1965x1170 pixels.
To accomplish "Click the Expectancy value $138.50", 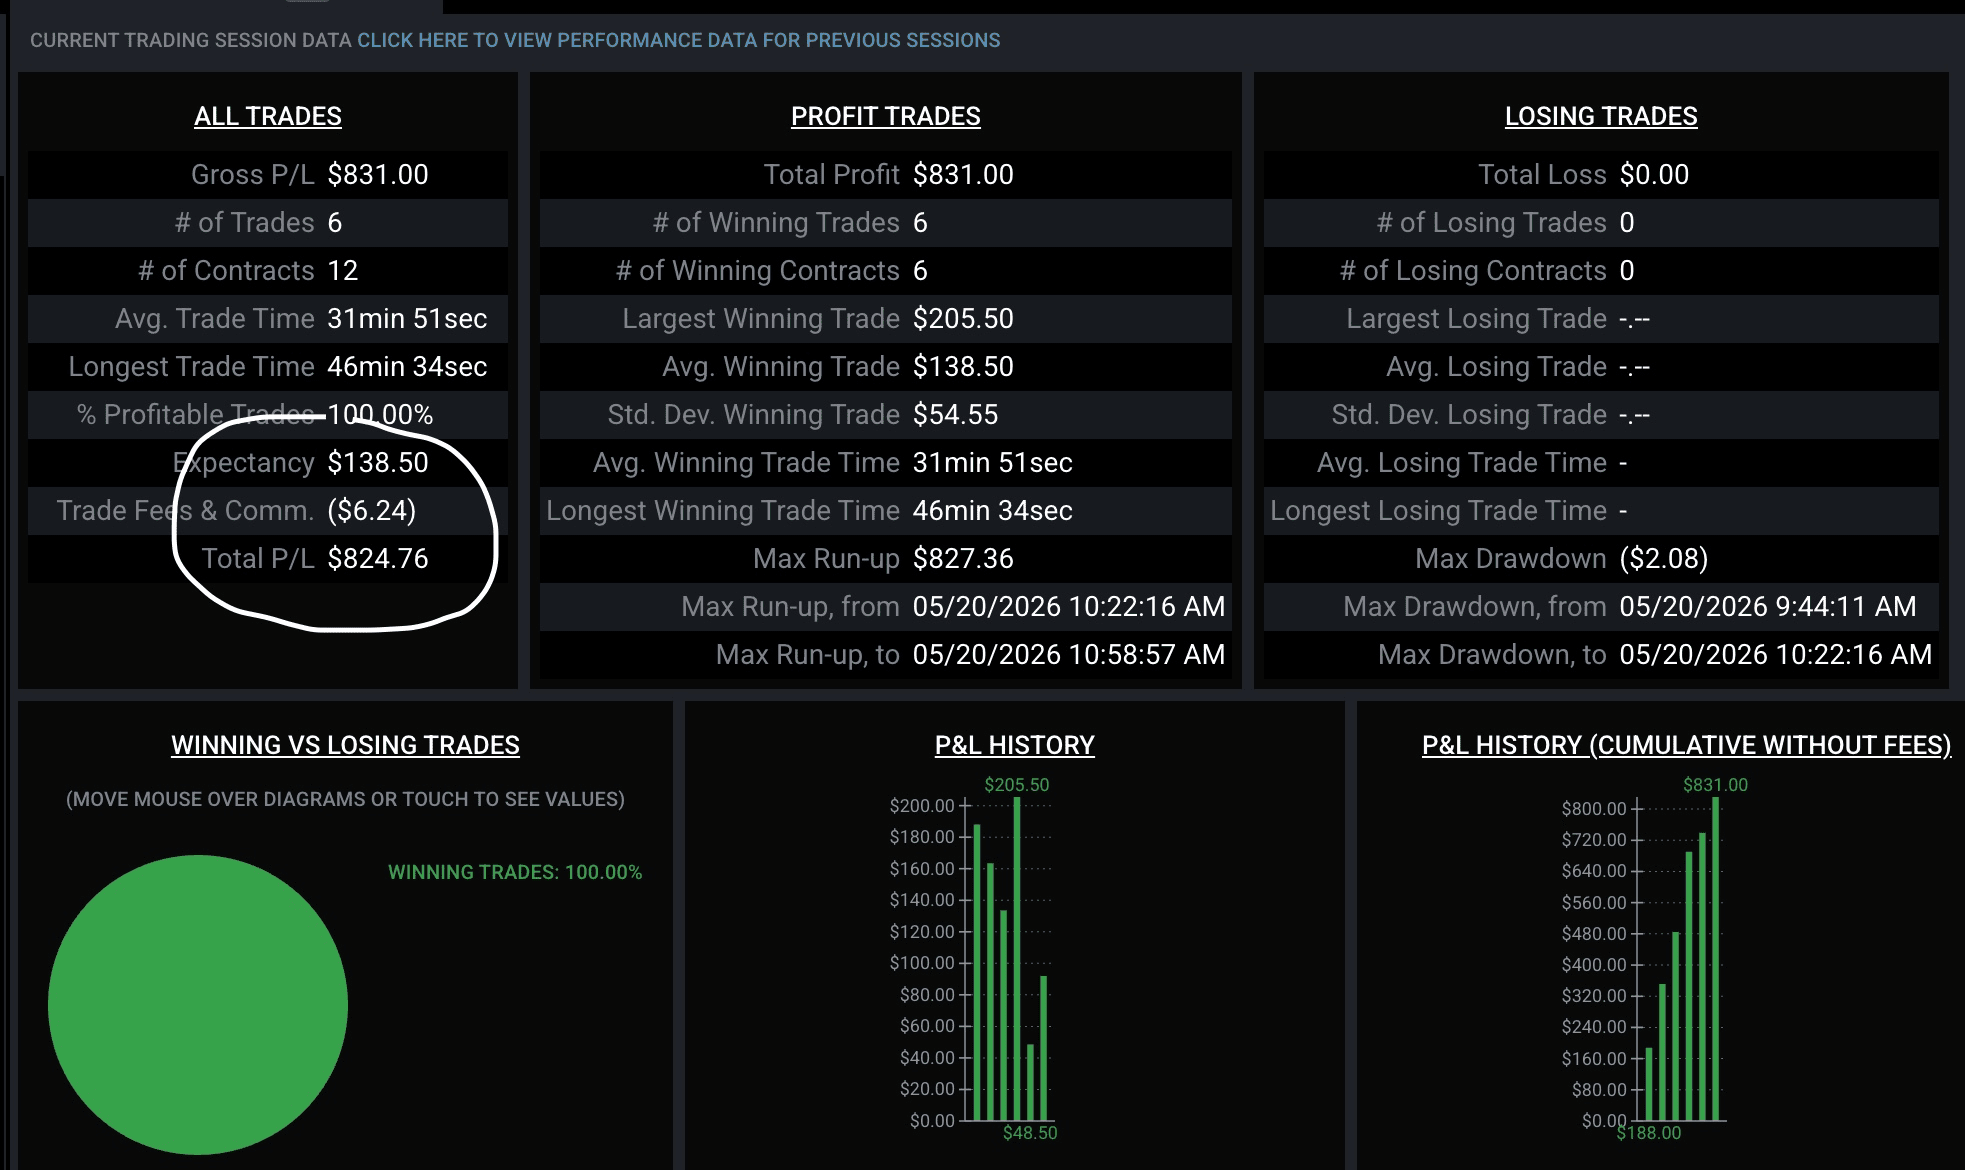I will coord(378,462).
